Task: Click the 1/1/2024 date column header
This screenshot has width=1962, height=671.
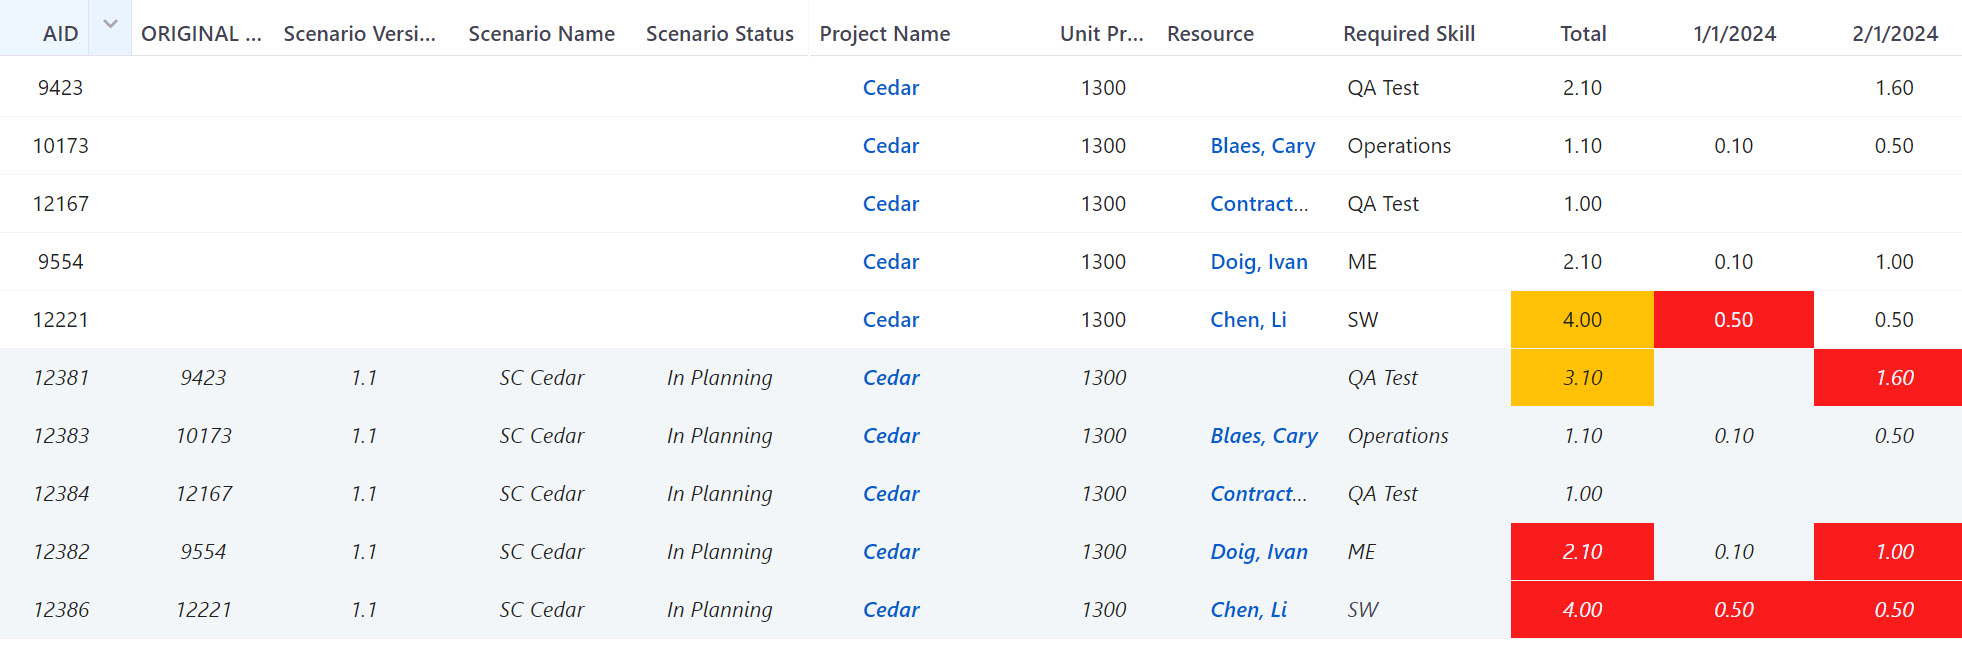Action: point(1734,33)
